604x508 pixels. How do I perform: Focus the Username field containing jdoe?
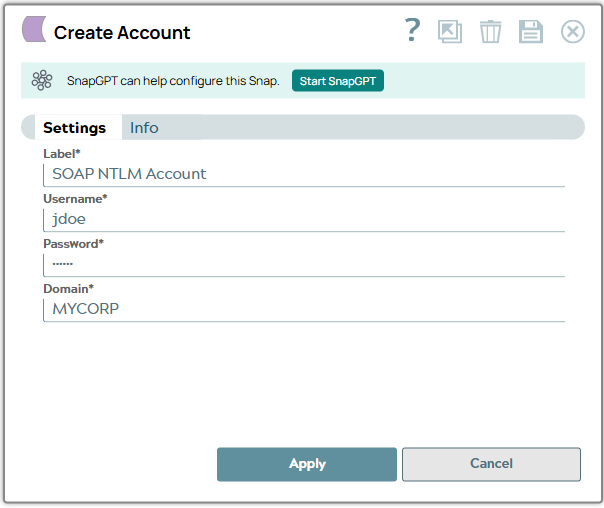pos(303,219)
